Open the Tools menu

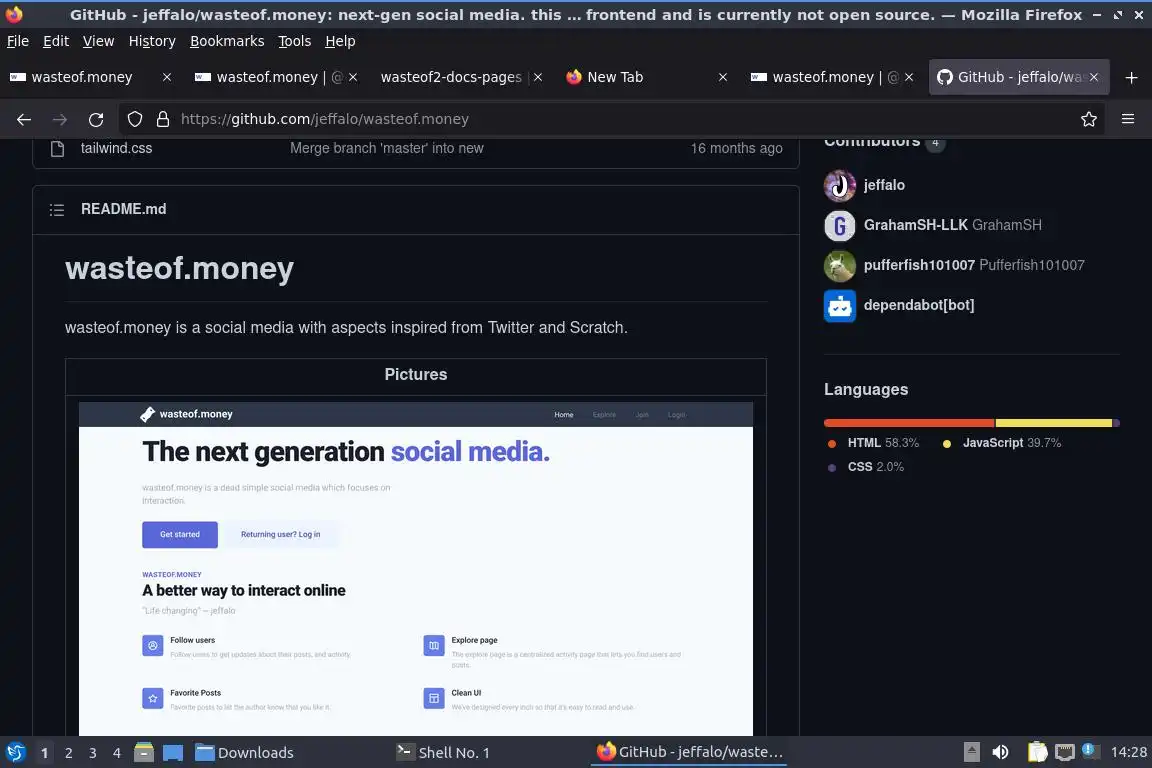(x=295, y=41)
